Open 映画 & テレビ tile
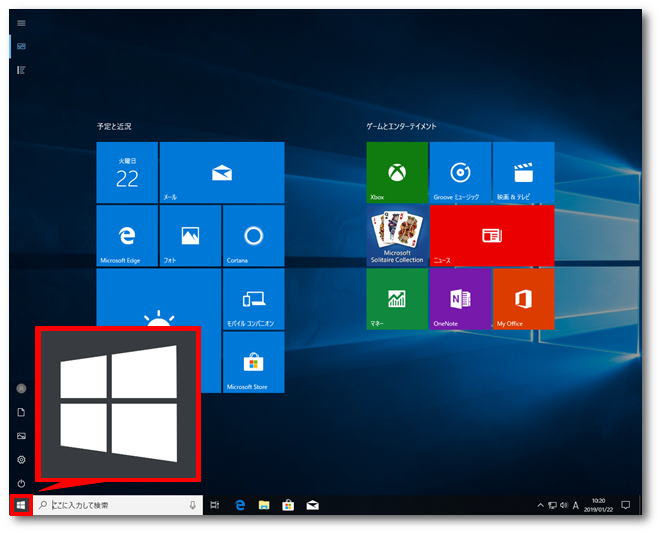This screenshot has width=661, height=534. 524,172
